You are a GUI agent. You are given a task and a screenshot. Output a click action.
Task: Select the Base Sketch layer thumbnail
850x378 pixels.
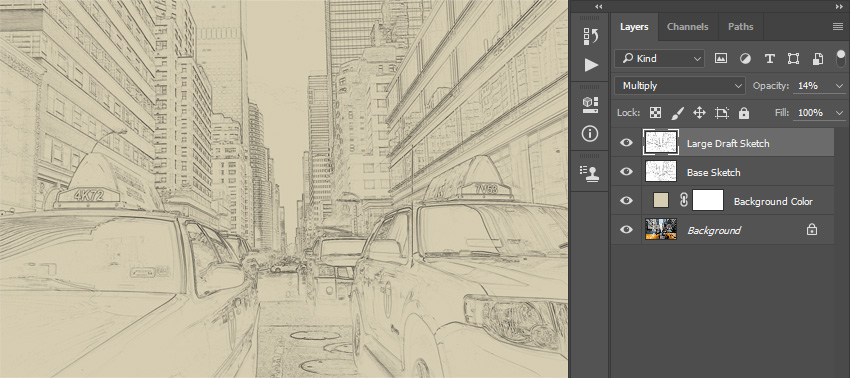pyautogui.click(x=661, y=171)
